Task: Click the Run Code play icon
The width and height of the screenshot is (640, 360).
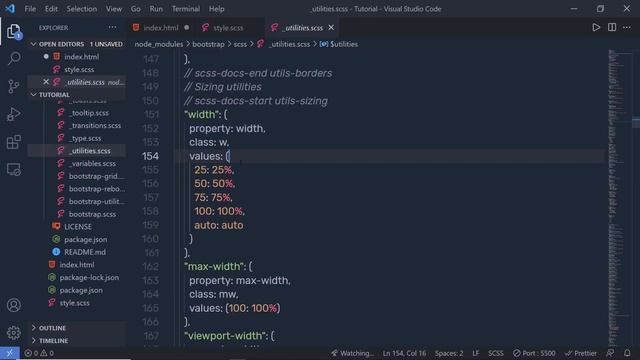Action: (x=596, y=27)
